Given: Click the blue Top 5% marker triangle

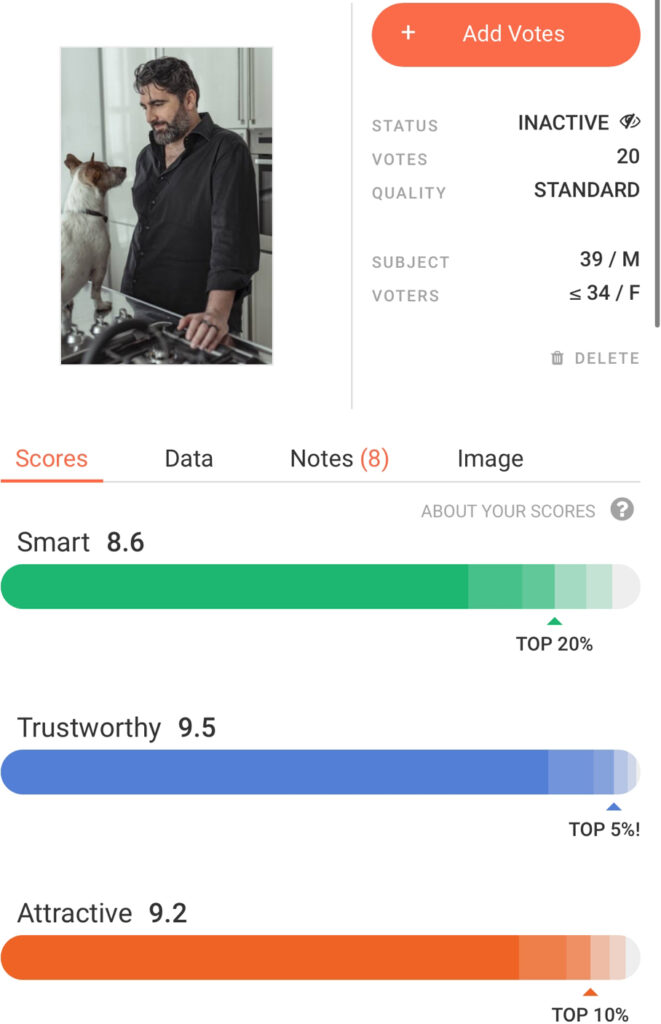Looking at the screenshot, I should pos(613,806).
